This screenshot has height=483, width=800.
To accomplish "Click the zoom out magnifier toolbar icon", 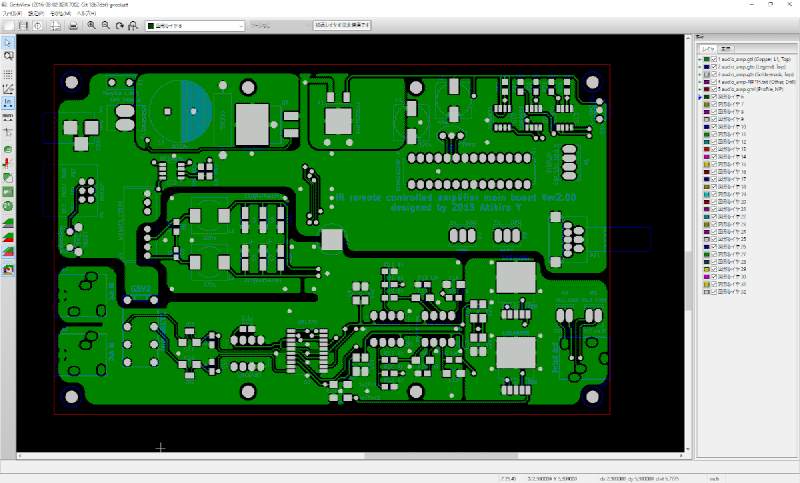I will pyautogui.click(x=106, y=26).
